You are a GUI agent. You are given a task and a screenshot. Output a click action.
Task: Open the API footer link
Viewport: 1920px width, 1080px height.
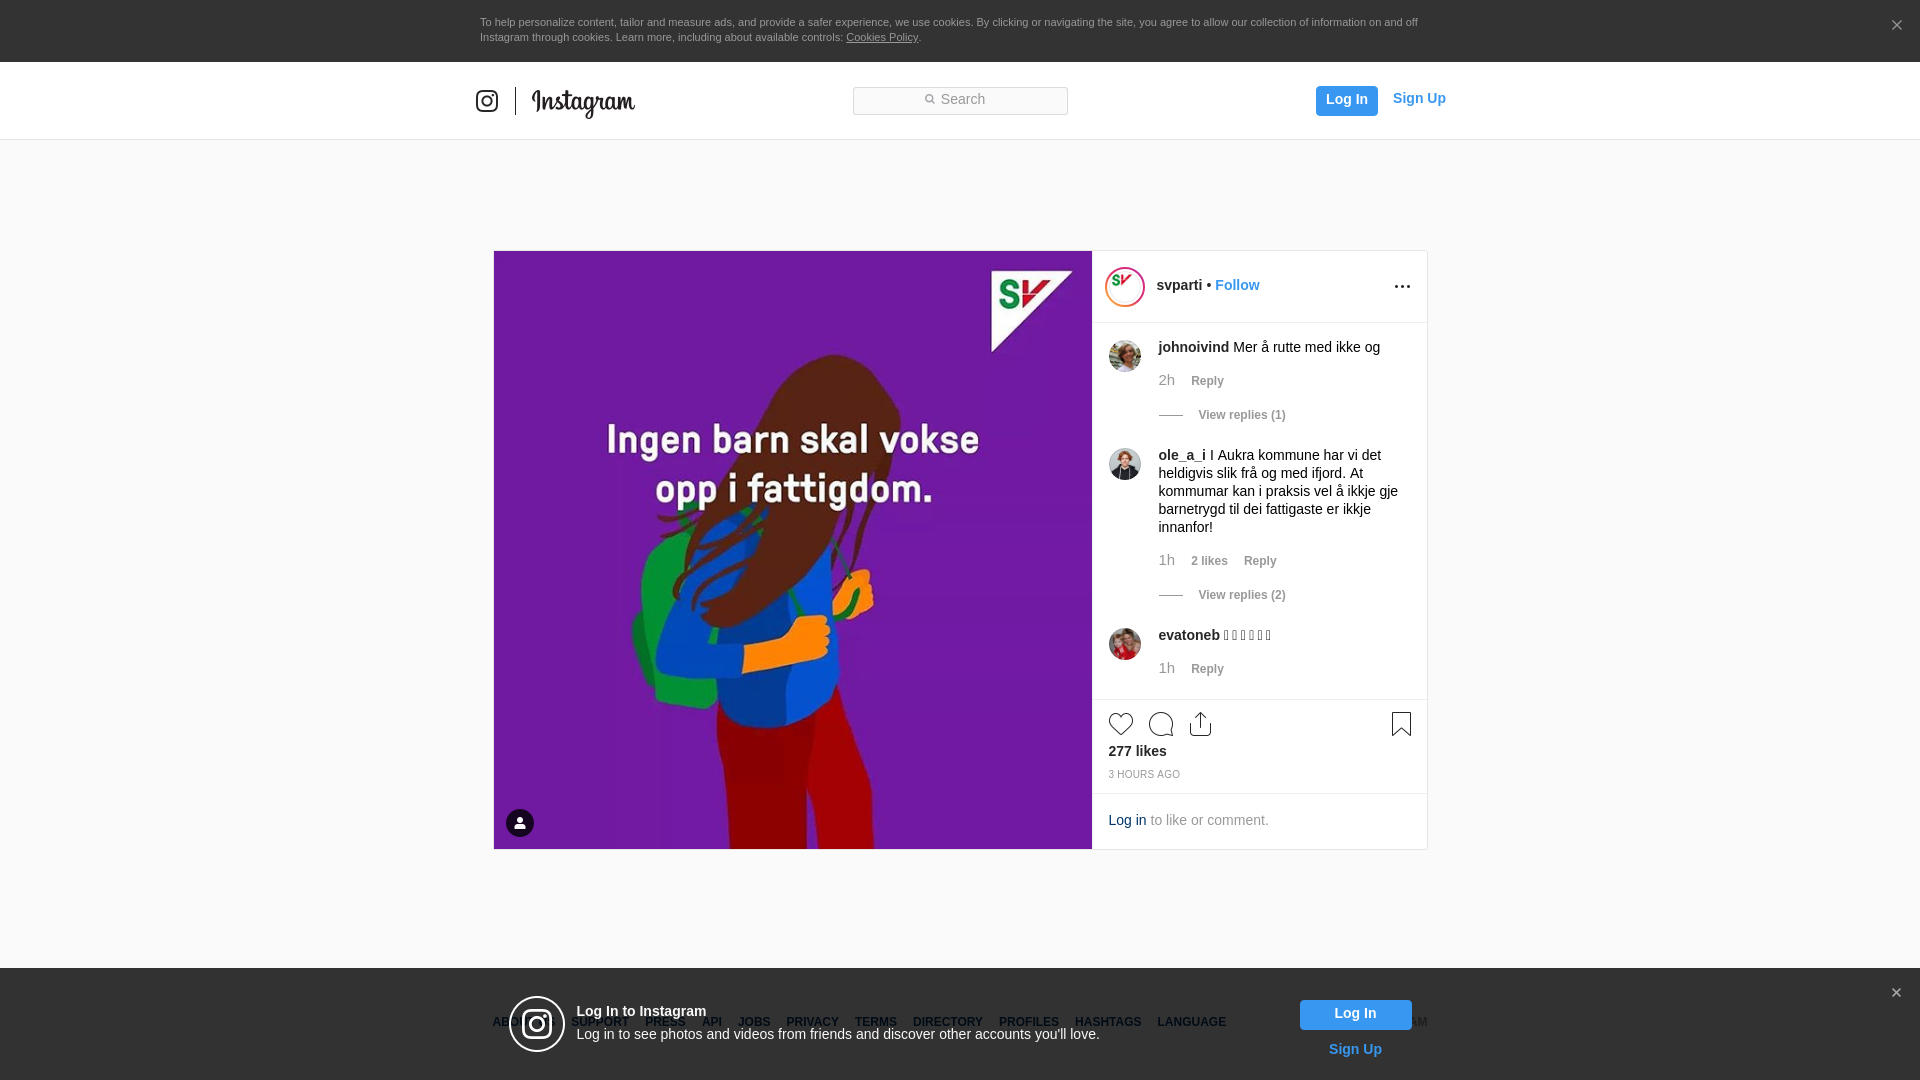click(x=712, y=1022)
